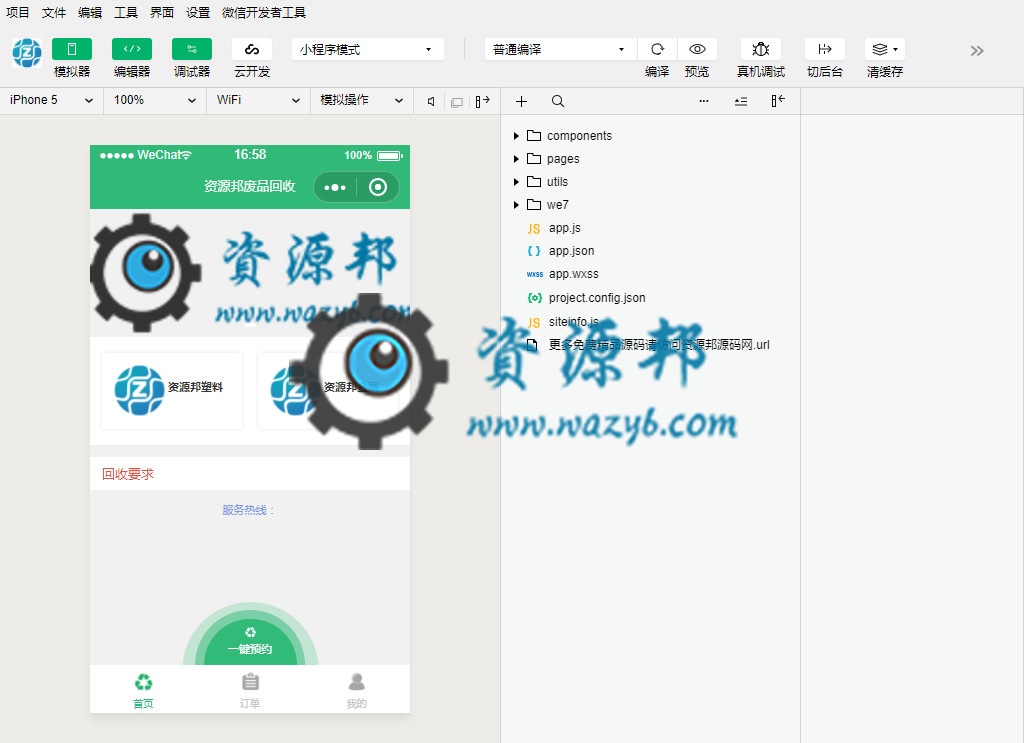Open the 100% zoom dropdown
The height and width of the screenshot is (743, 1024).
[155, 101]
